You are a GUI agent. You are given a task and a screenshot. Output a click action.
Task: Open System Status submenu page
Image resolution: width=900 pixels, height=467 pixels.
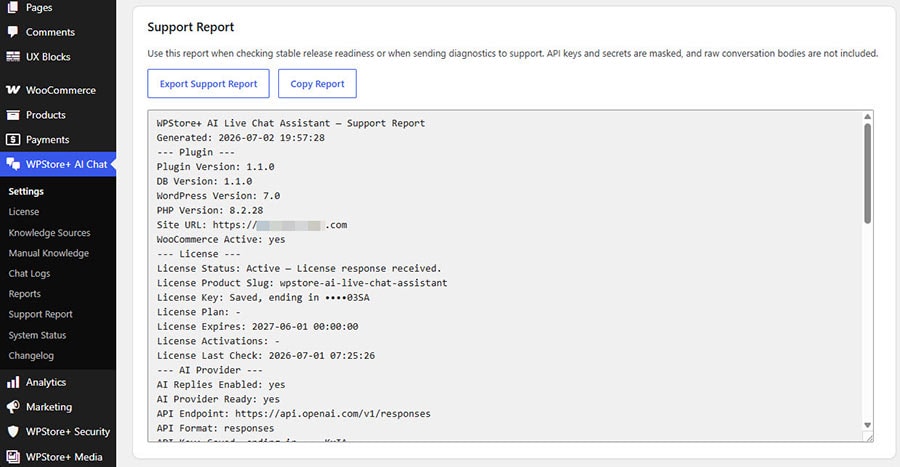coord(37,335)
